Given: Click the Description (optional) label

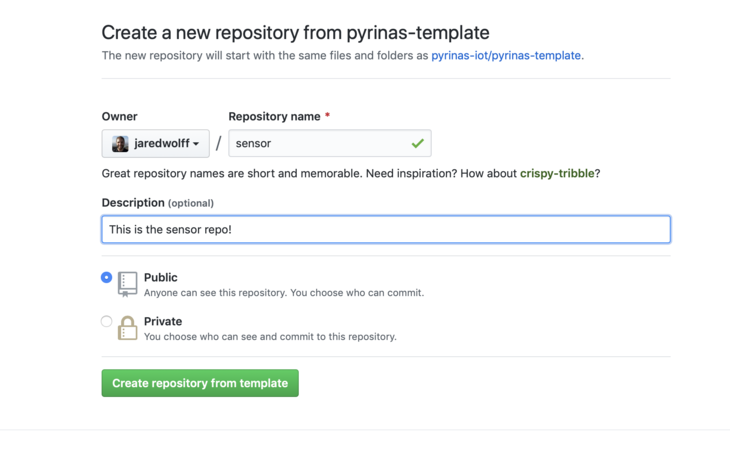Looking at the screenshot, I should click(157, 203).
